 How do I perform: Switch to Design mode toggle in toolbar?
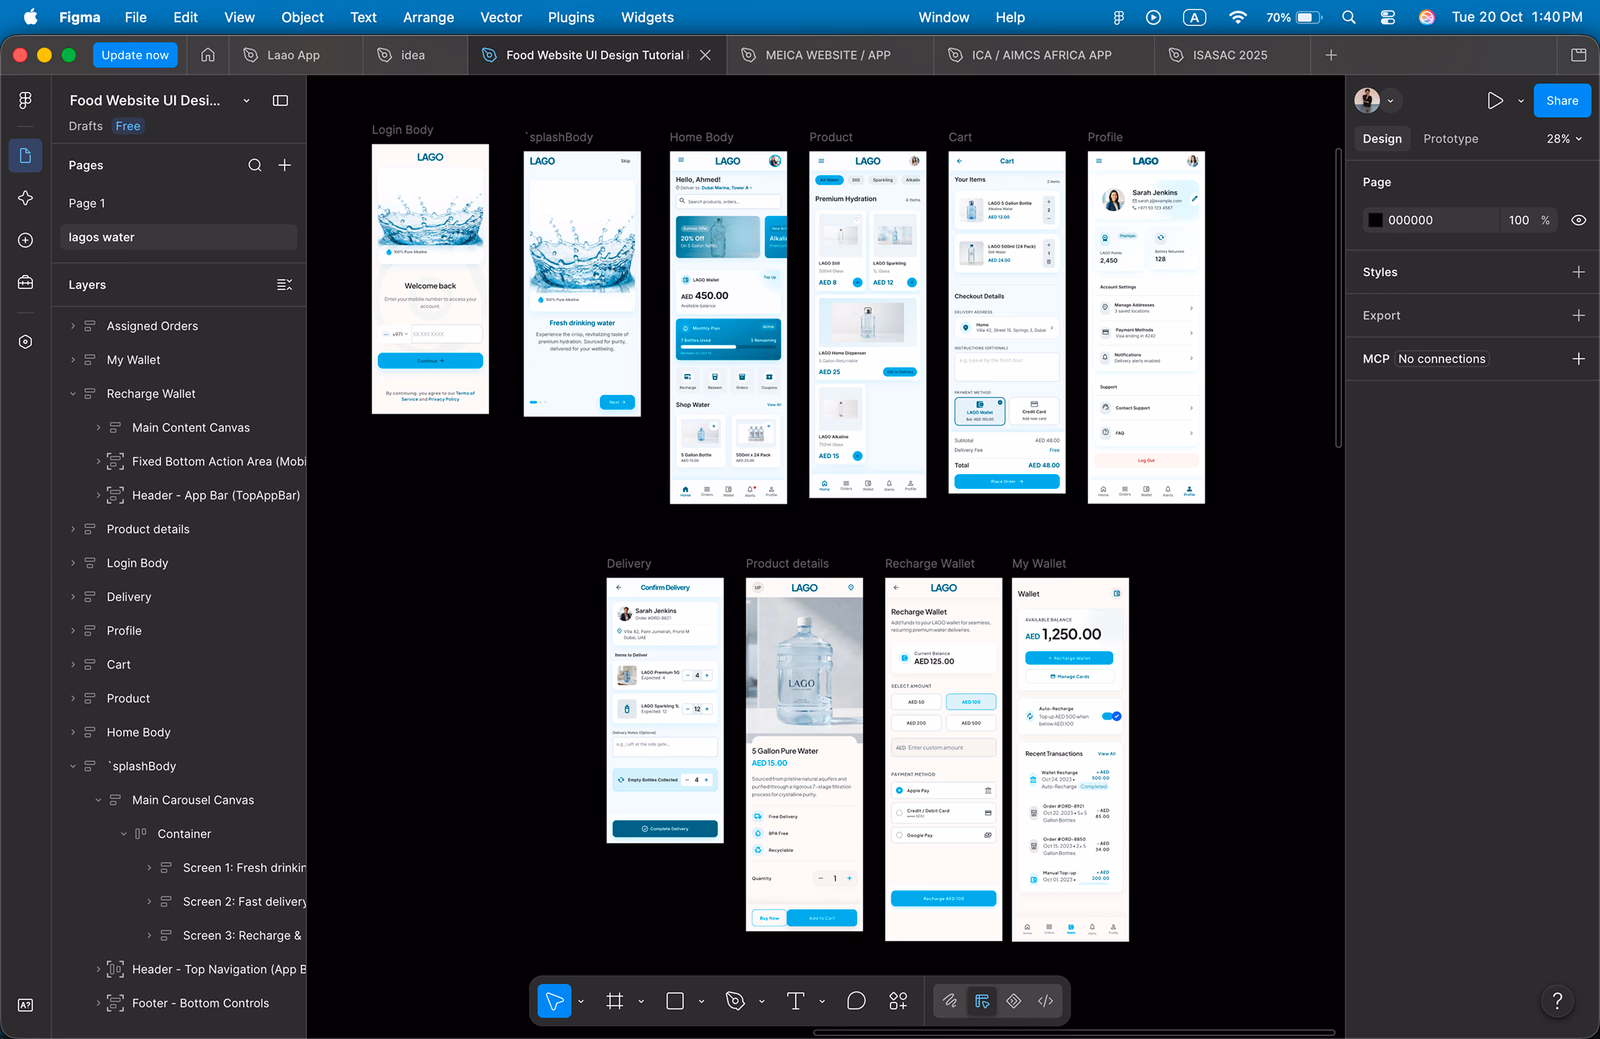[982, 1001]
